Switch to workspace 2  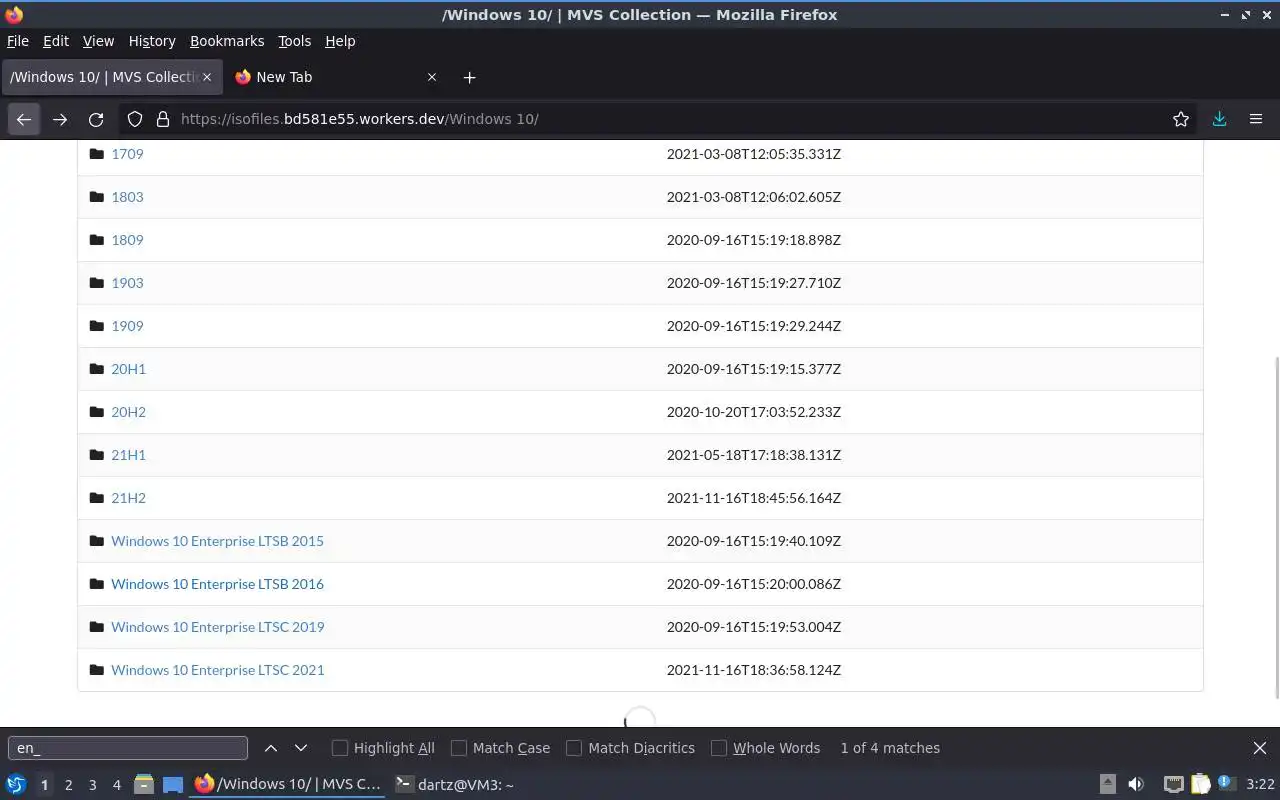point(68,785)
